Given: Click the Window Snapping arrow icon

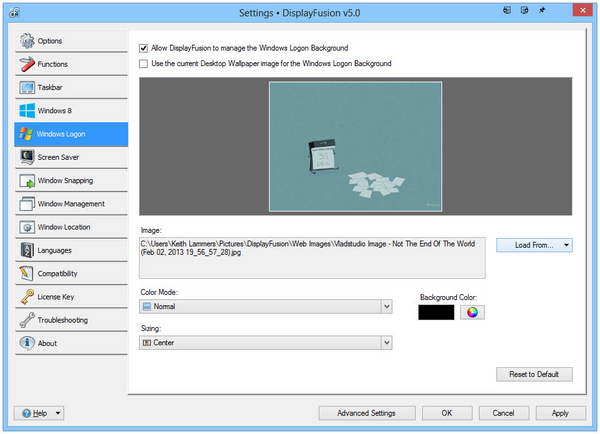Looking at the screenshot, I should [x=27, y=181].
